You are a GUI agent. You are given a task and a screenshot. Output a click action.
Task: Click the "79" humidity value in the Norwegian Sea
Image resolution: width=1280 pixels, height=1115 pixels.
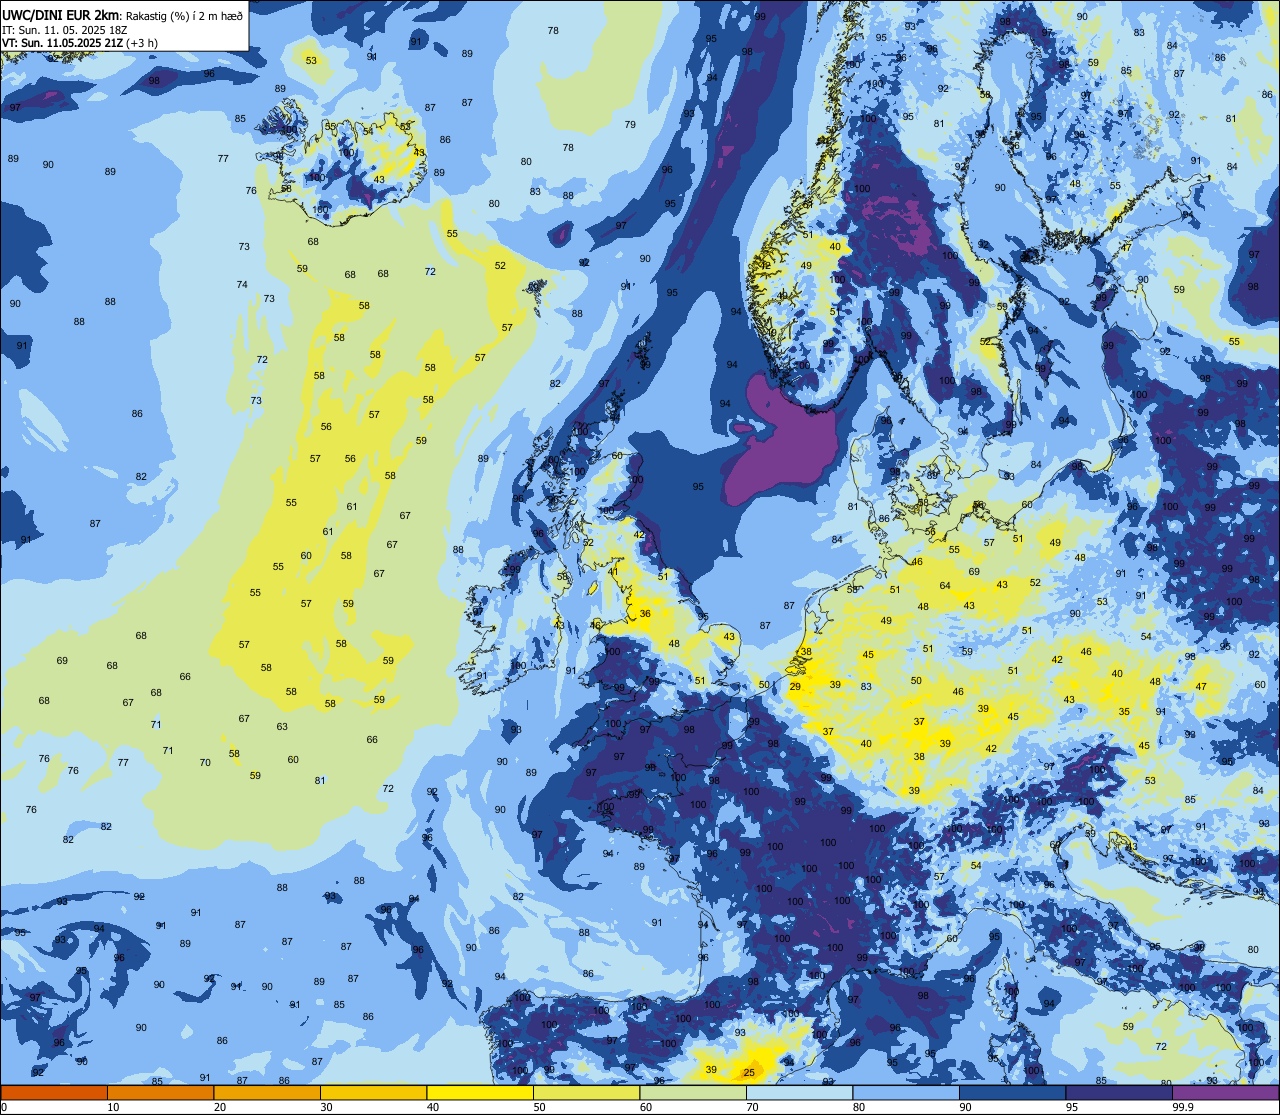(x=630, y=125)
